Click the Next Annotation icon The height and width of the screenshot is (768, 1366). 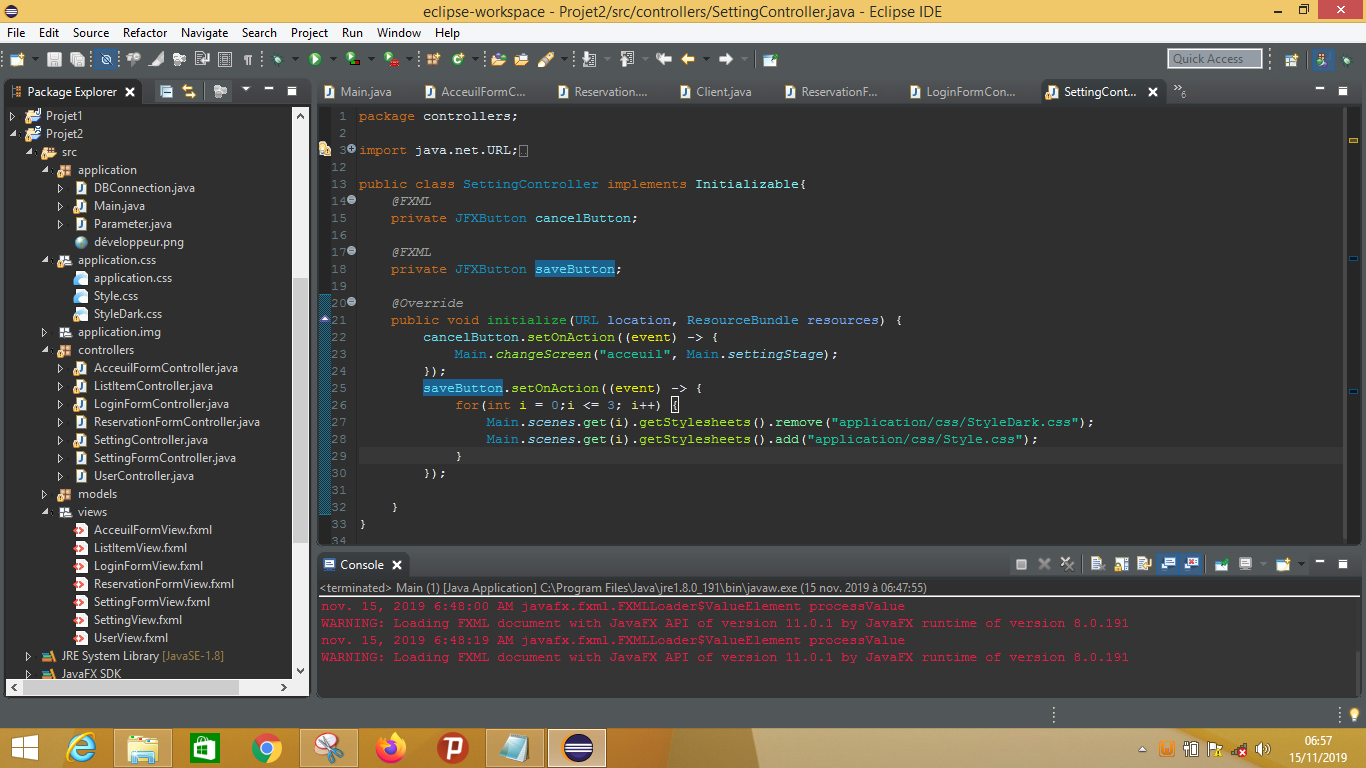point(588,59)
